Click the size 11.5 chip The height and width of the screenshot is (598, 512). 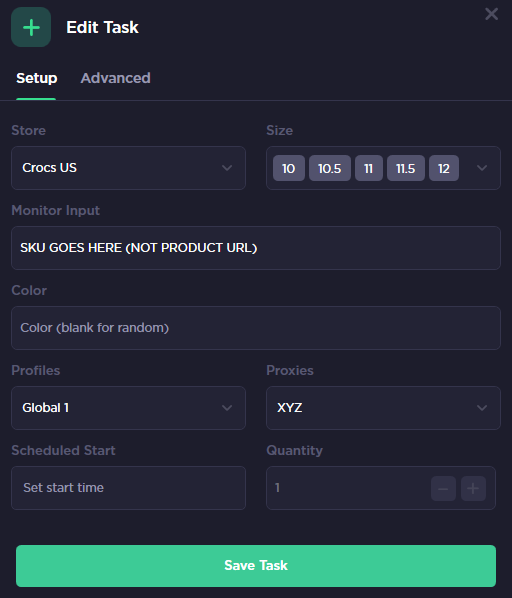[x=405, y=168]
